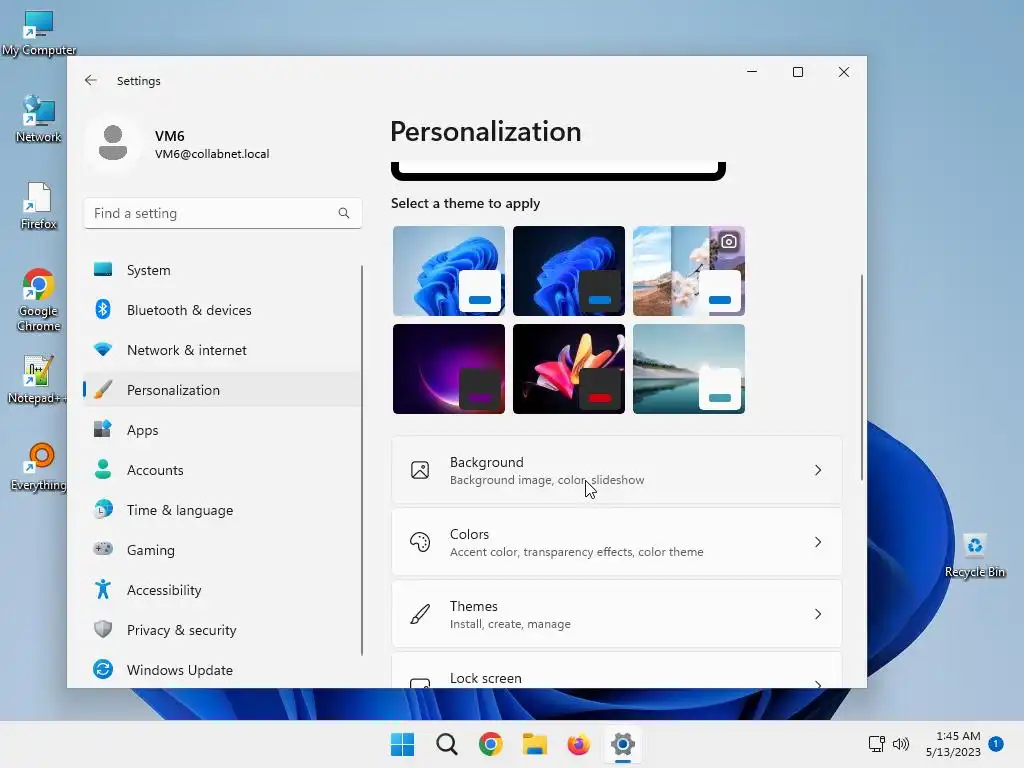Click the Apps icon in sidebar
1024x768 pixels.
point(103,430)
